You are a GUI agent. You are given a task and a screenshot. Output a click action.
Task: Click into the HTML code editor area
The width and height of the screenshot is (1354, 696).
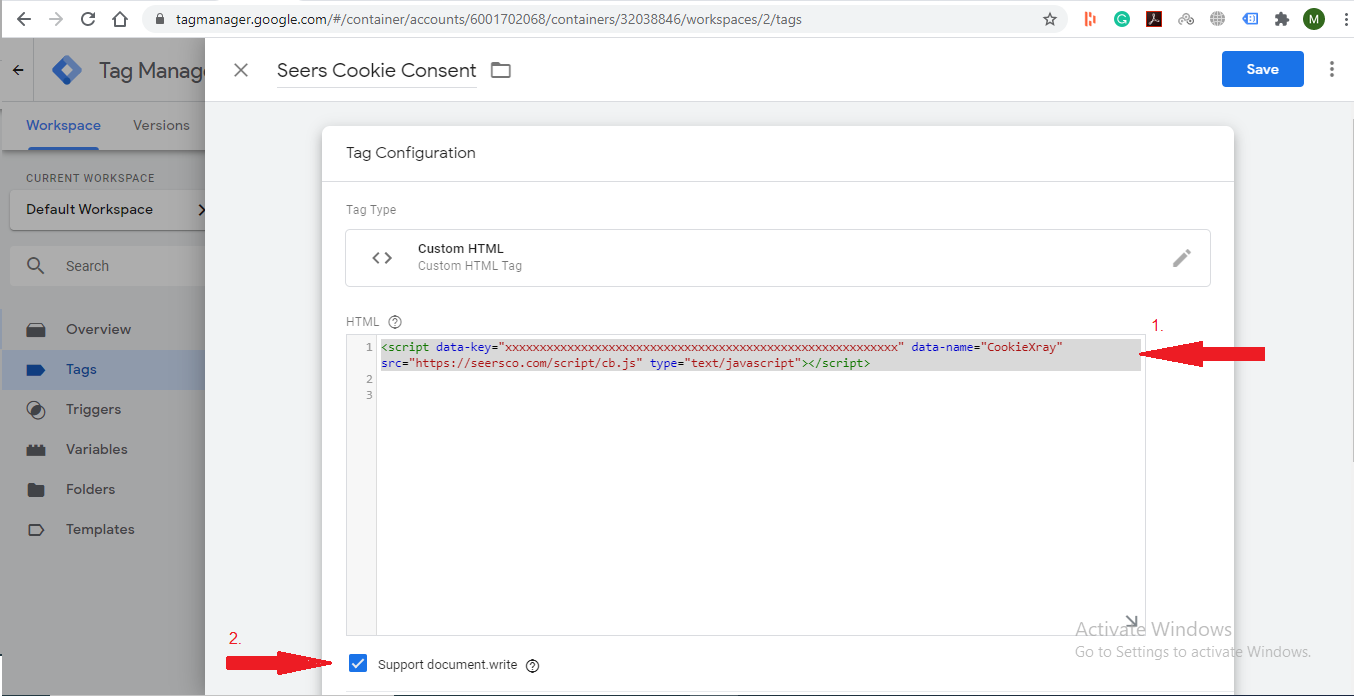click(760, 485)
